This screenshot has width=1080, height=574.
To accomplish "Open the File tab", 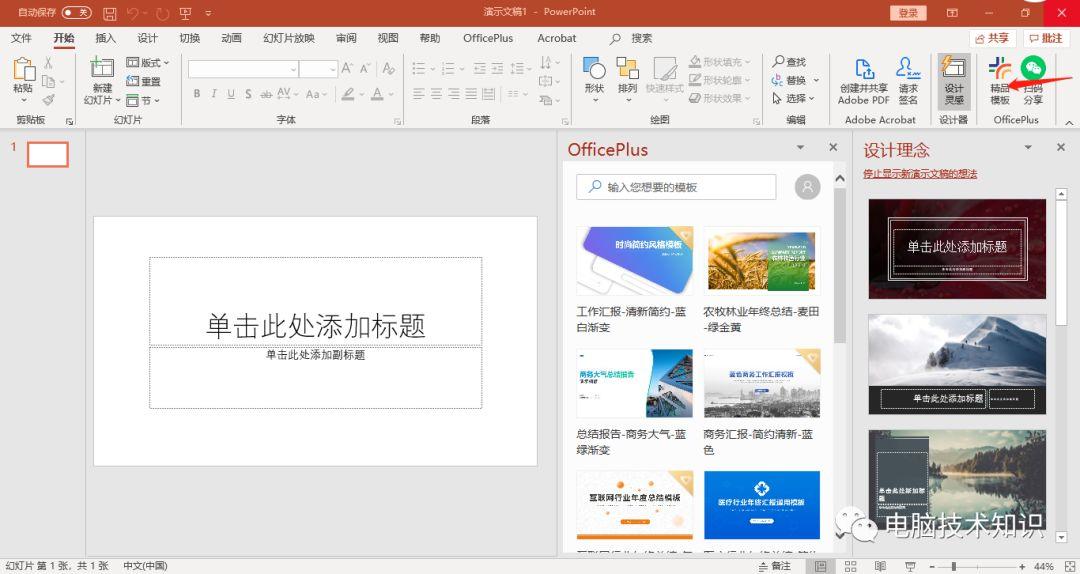I will tap(21, 38).
